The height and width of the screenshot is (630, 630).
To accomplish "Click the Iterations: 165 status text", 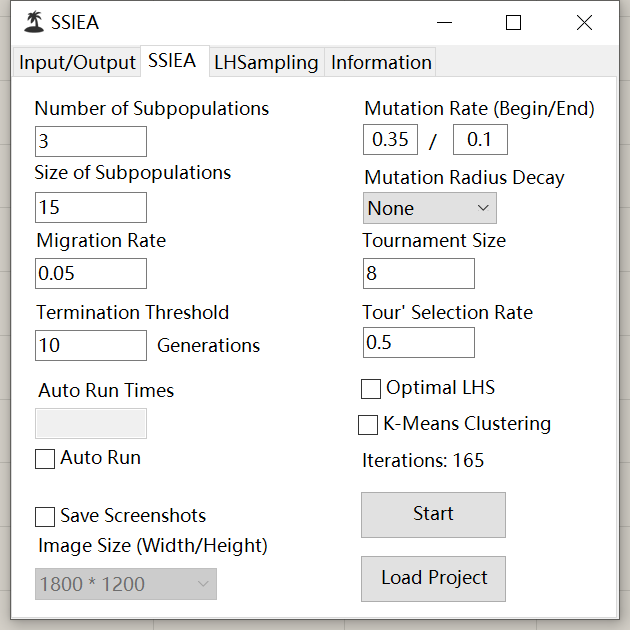I will [423, 460].
